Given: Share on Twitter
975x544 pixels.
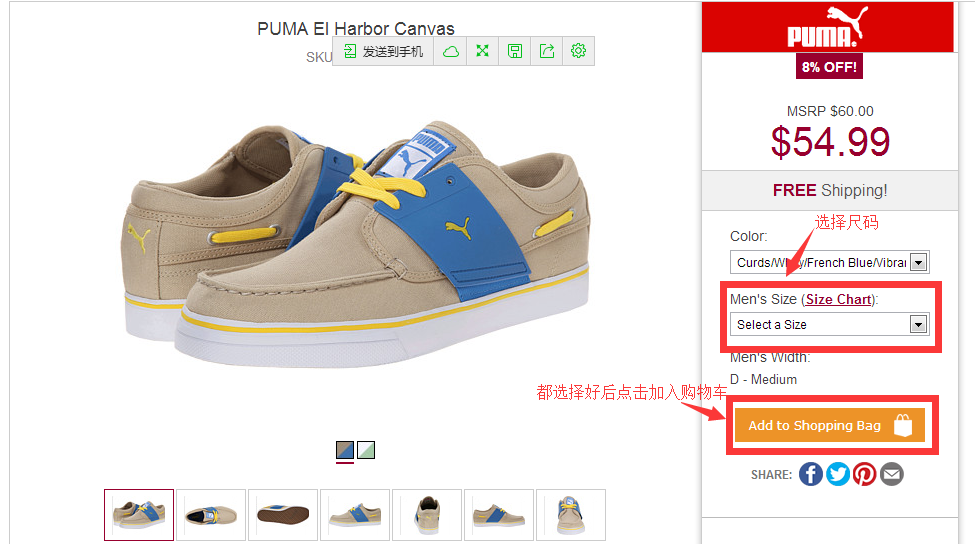Looking at the screenshot, I should click(838, 474).
